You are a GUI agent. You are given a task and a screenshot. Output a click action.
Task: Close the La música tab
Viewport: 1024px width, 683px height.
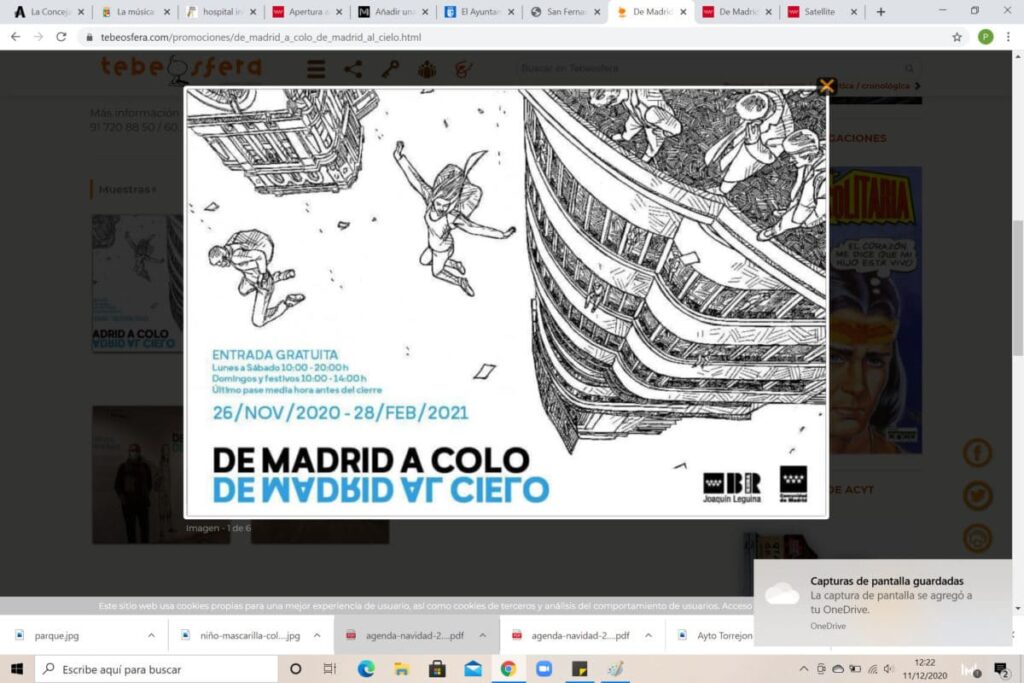point(167,12)
